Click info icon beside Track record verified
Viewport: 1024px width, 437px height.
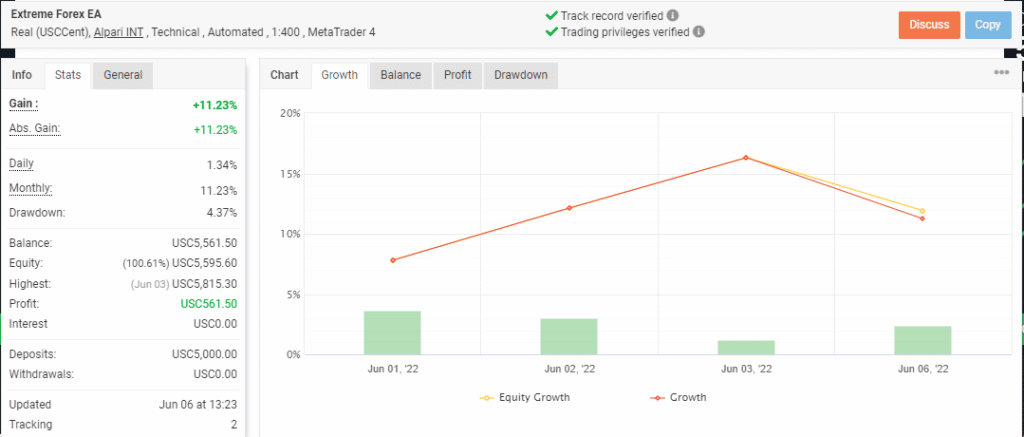(673, 16)
